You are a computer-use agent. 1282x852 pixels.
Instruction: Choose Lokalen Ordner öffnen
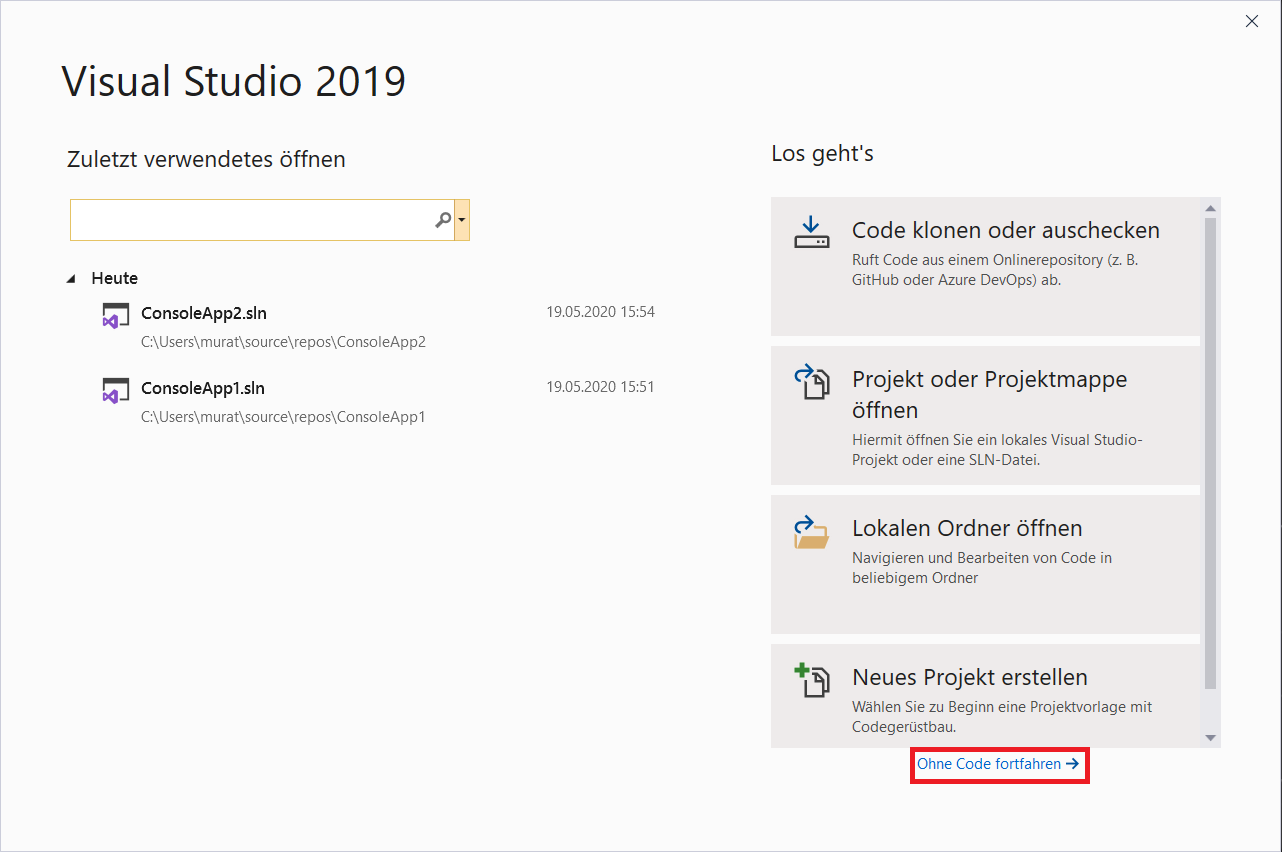(x=985, y=564)
